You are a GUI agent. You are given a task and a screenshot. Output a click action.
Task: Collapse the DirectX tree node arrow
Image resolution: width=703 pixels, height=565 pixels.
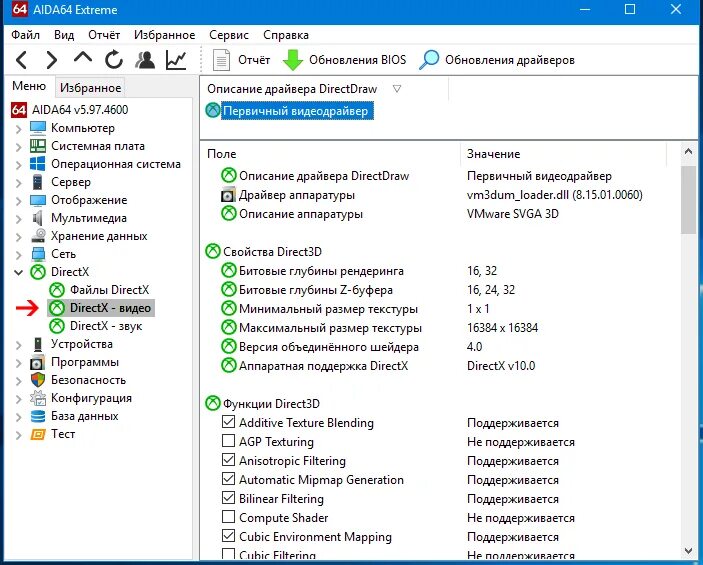coord(18,272)
